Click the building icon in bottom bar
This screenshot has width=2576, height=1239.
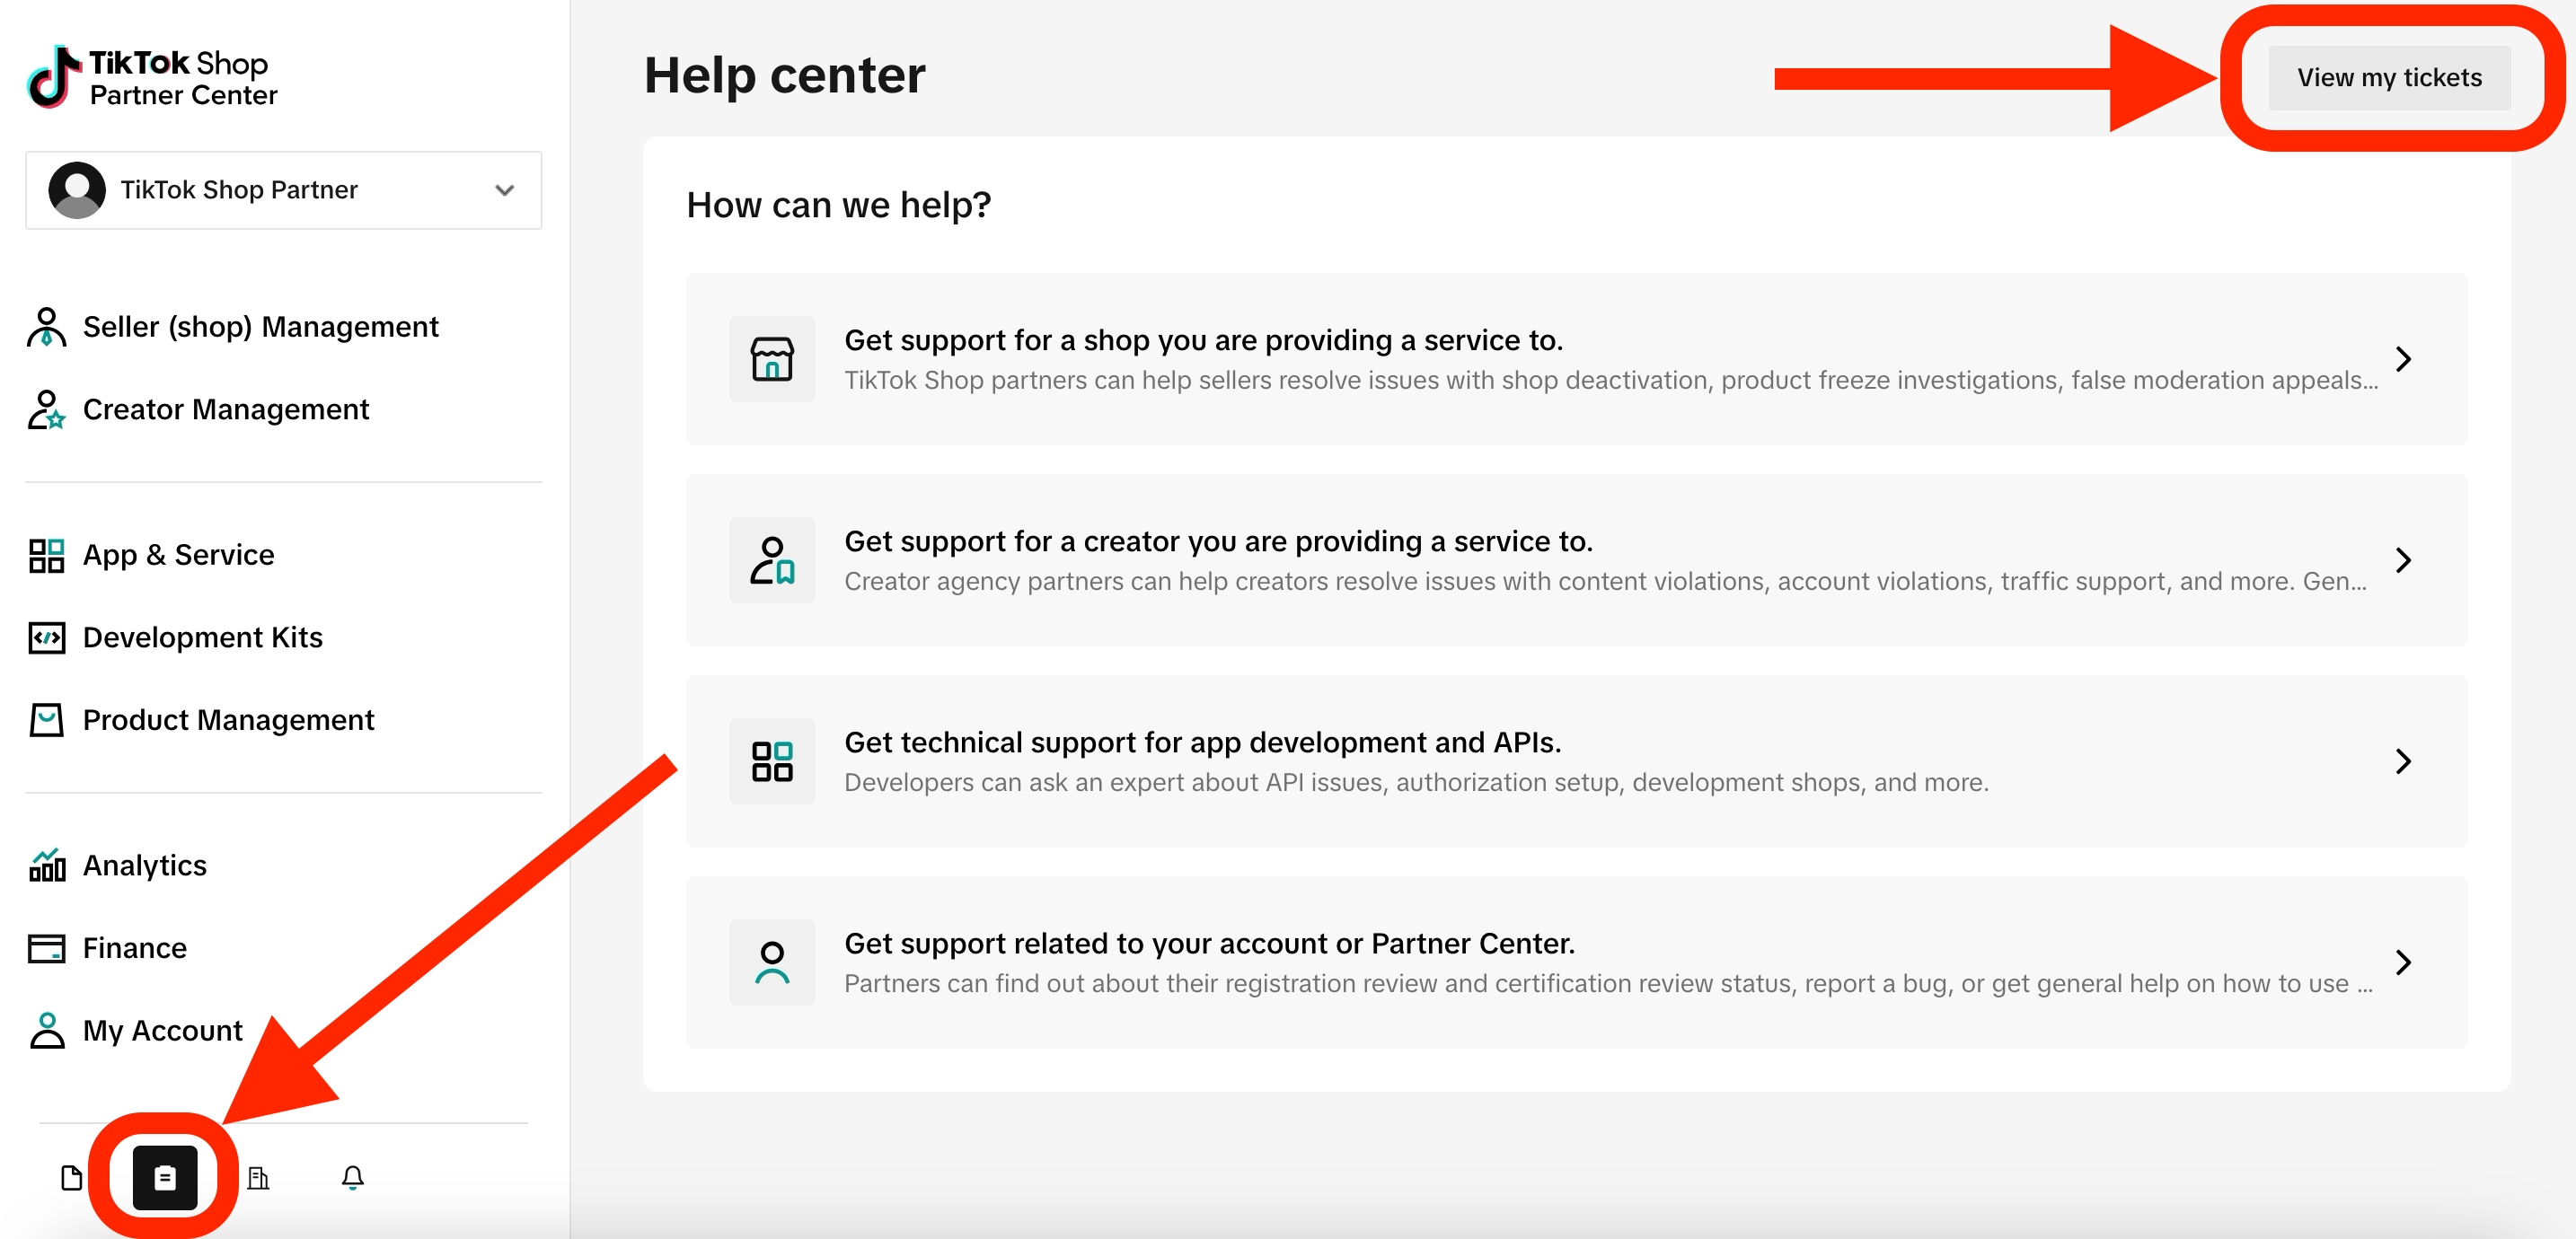click(x=258, y=1177)
